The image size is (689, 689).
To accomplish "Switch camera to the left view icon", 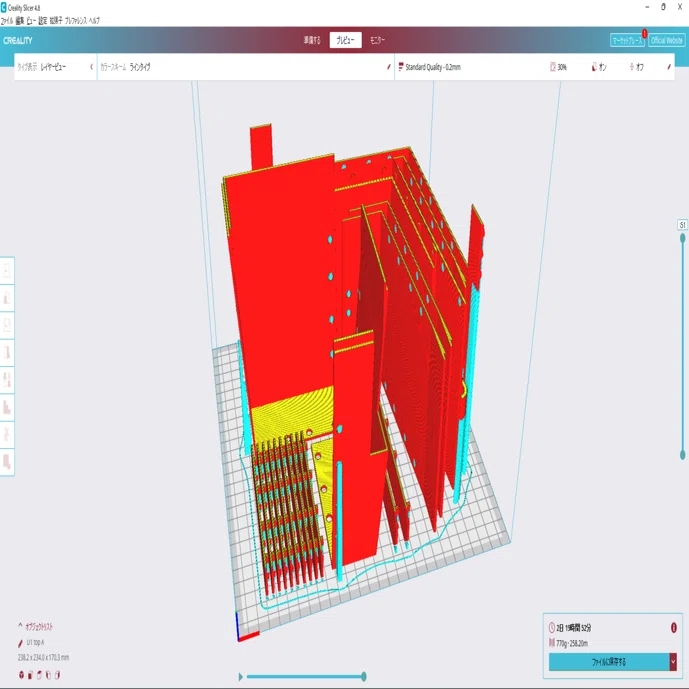I will (x=48, y=674).
